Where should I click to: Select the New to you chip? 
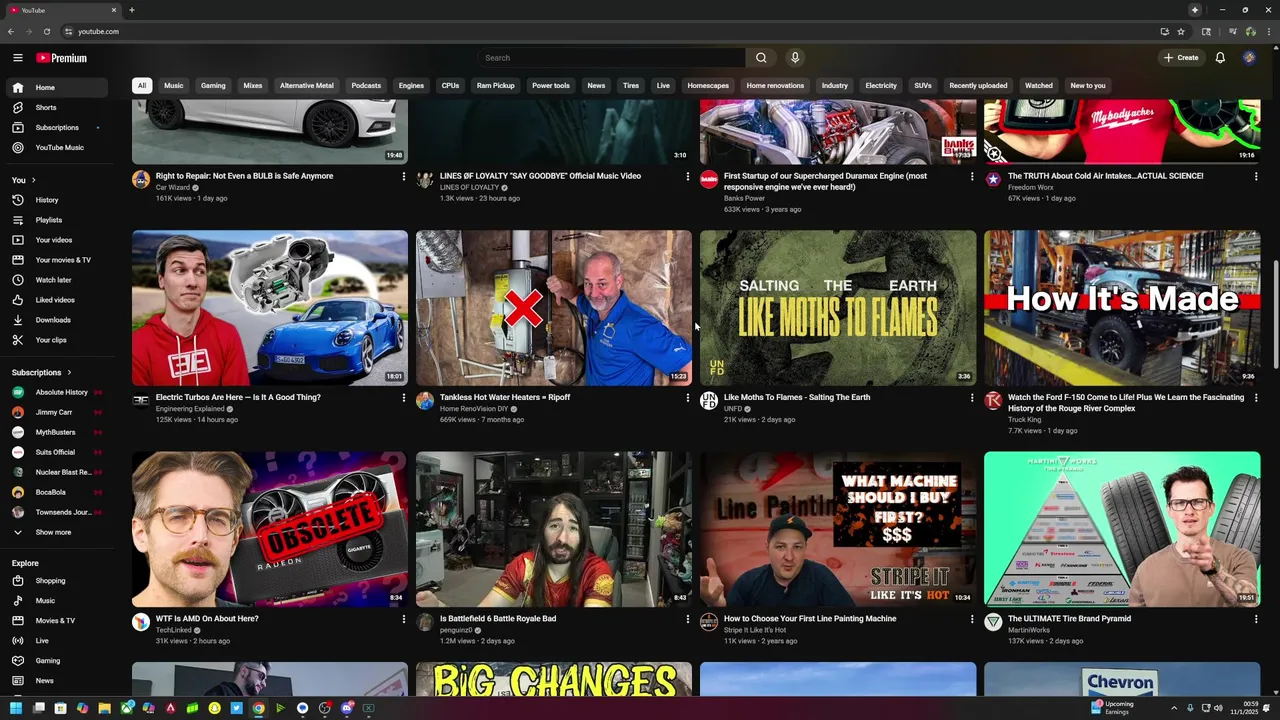(1088, 86)
